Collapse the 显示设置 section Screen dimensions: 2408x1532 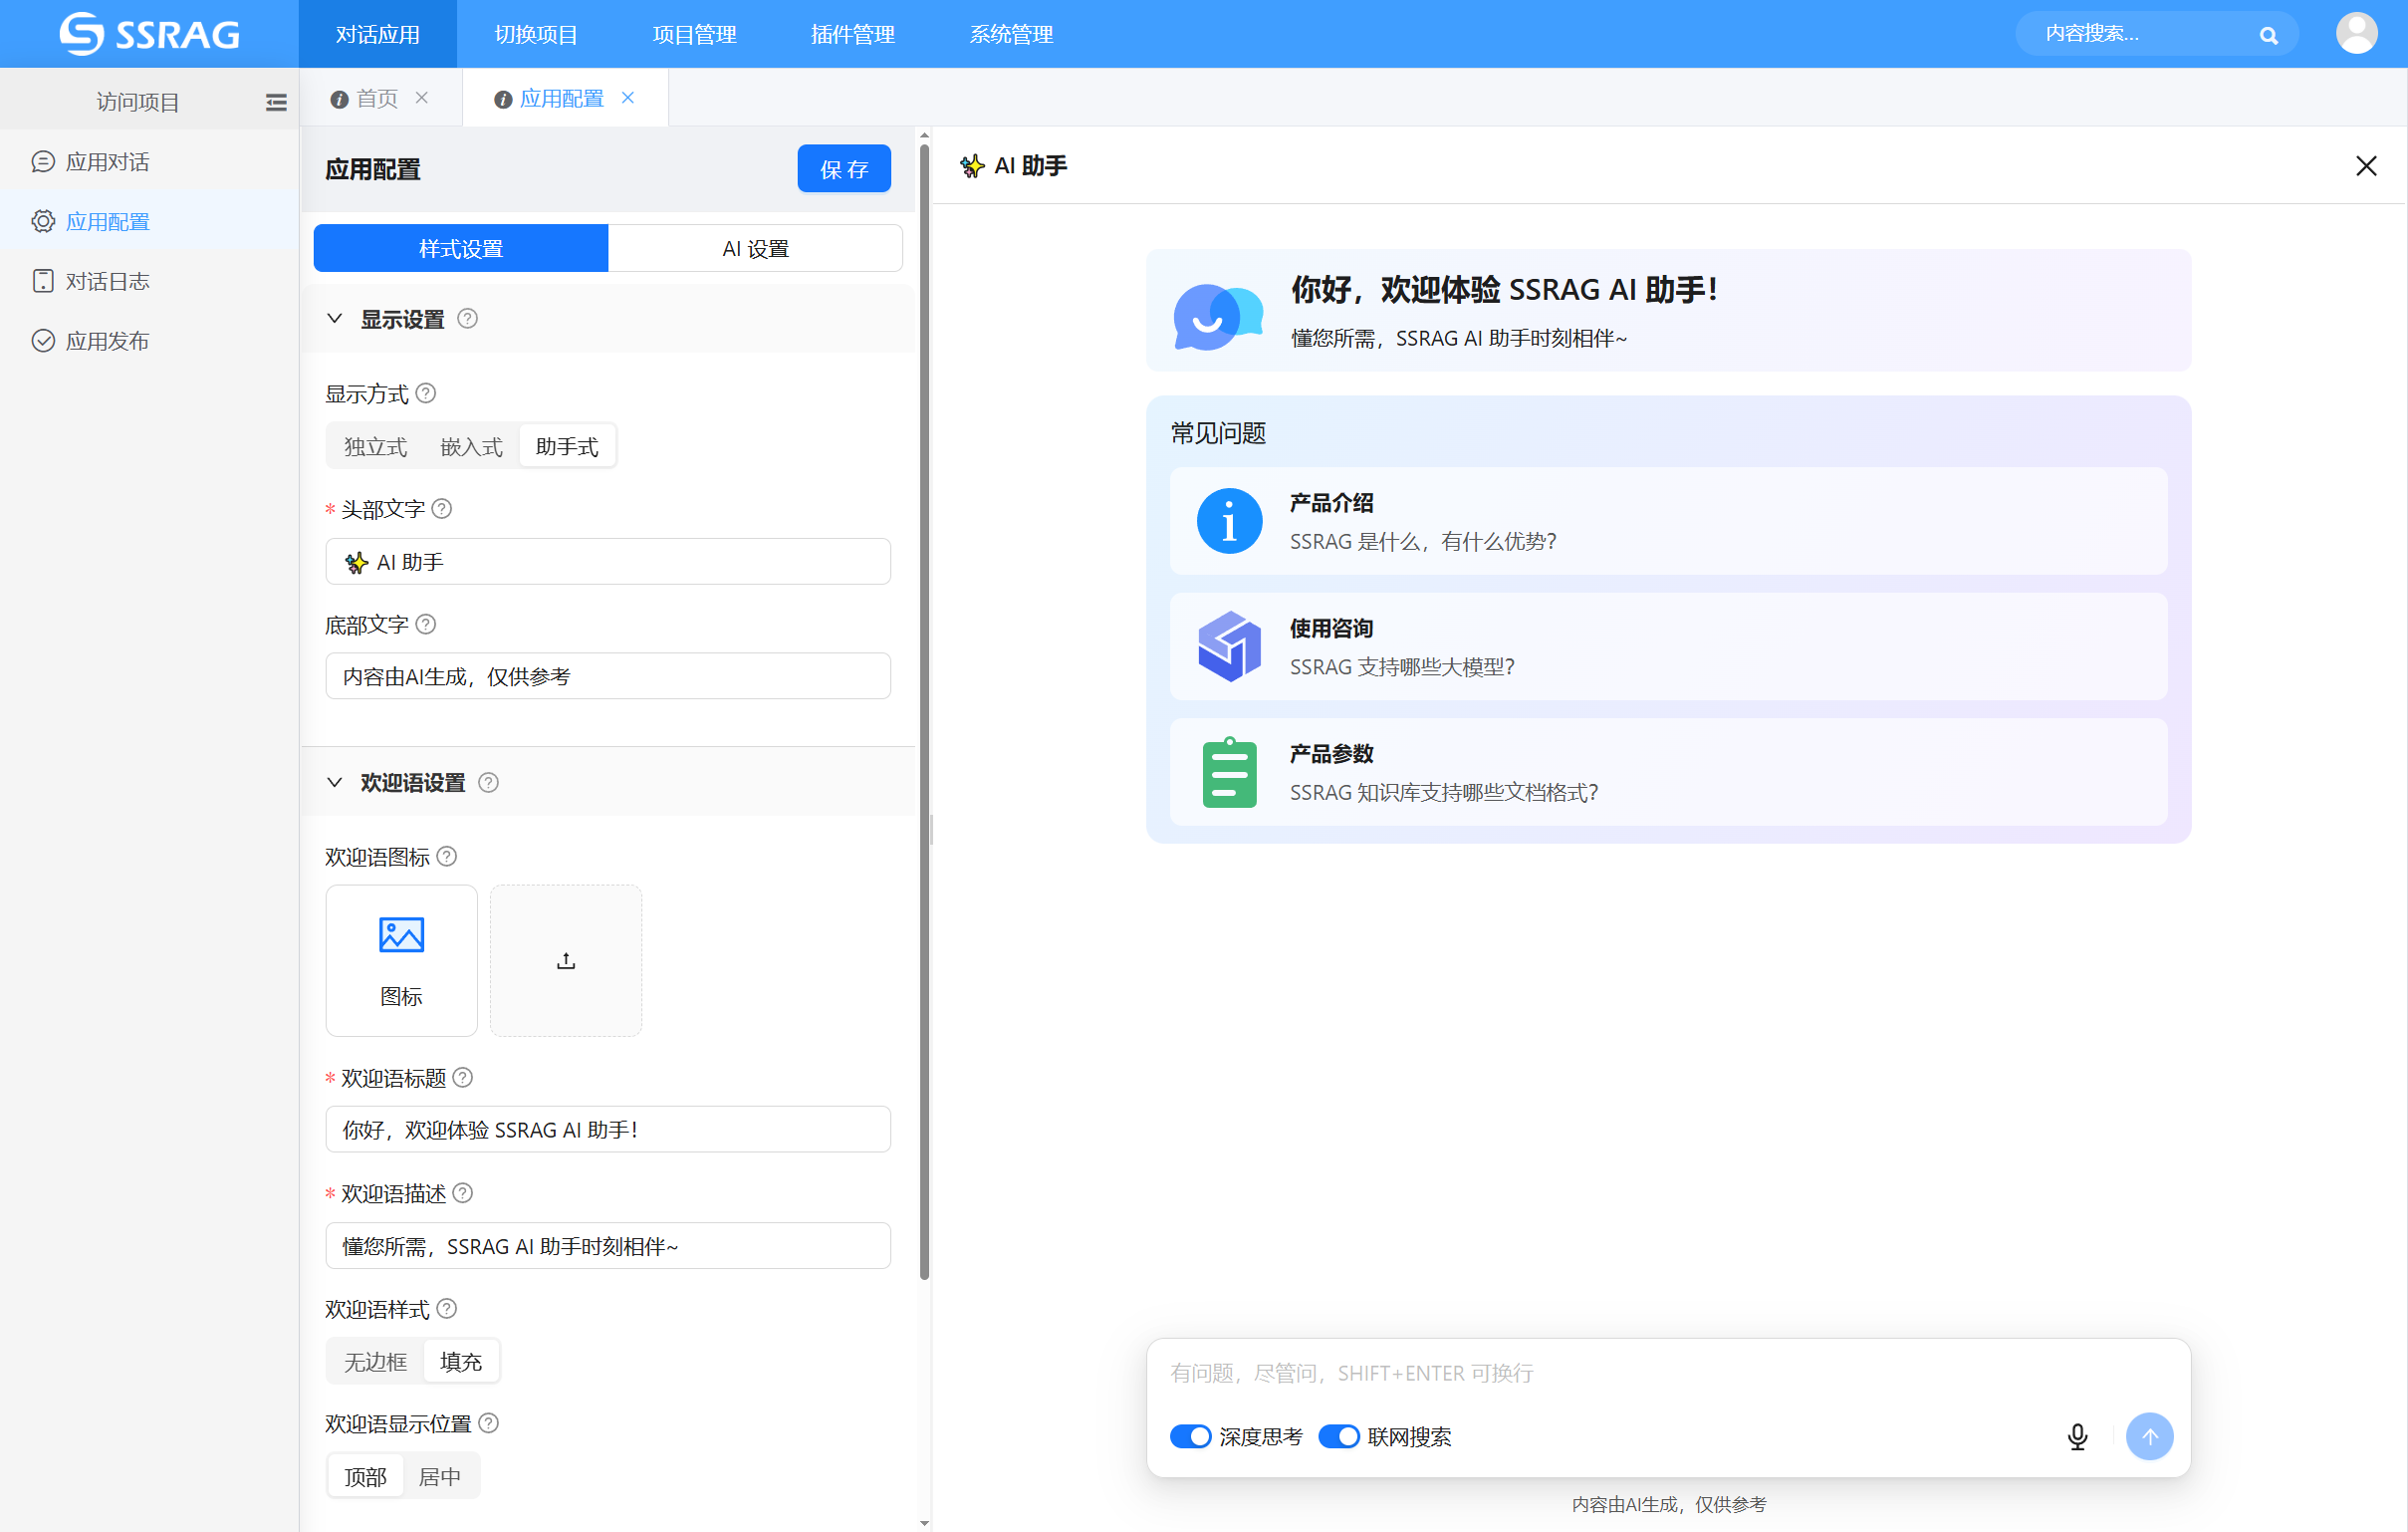(335, 319)
